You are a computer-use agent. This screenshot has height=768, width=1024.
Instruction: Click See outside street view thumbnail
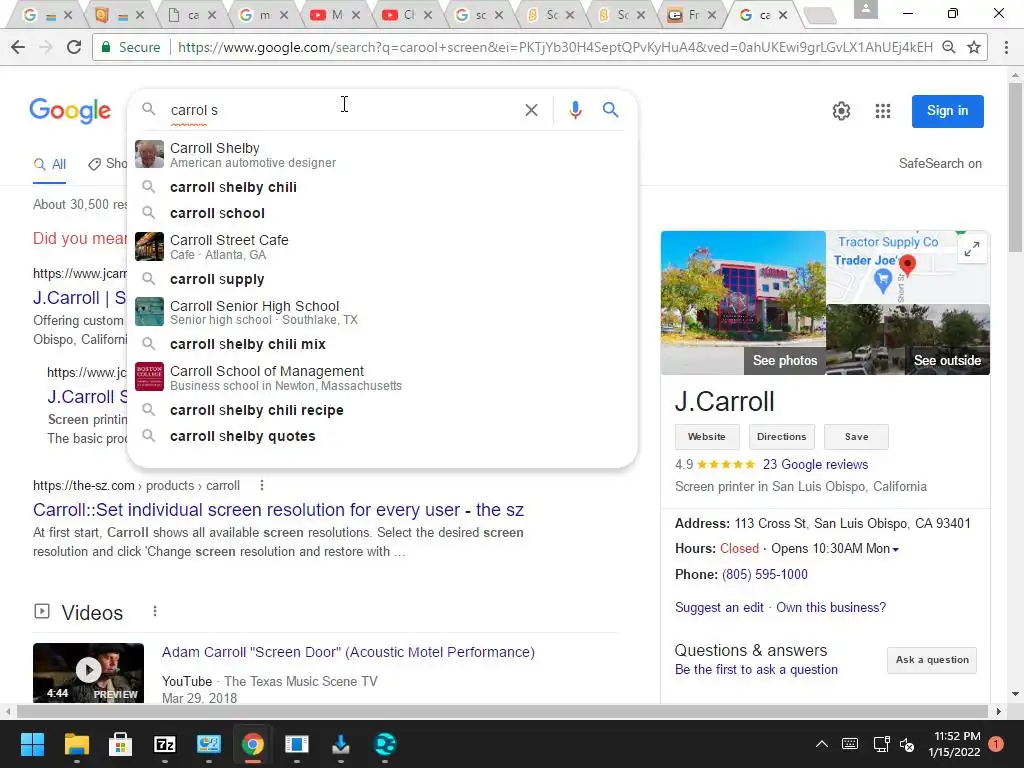tap(908, 340)
